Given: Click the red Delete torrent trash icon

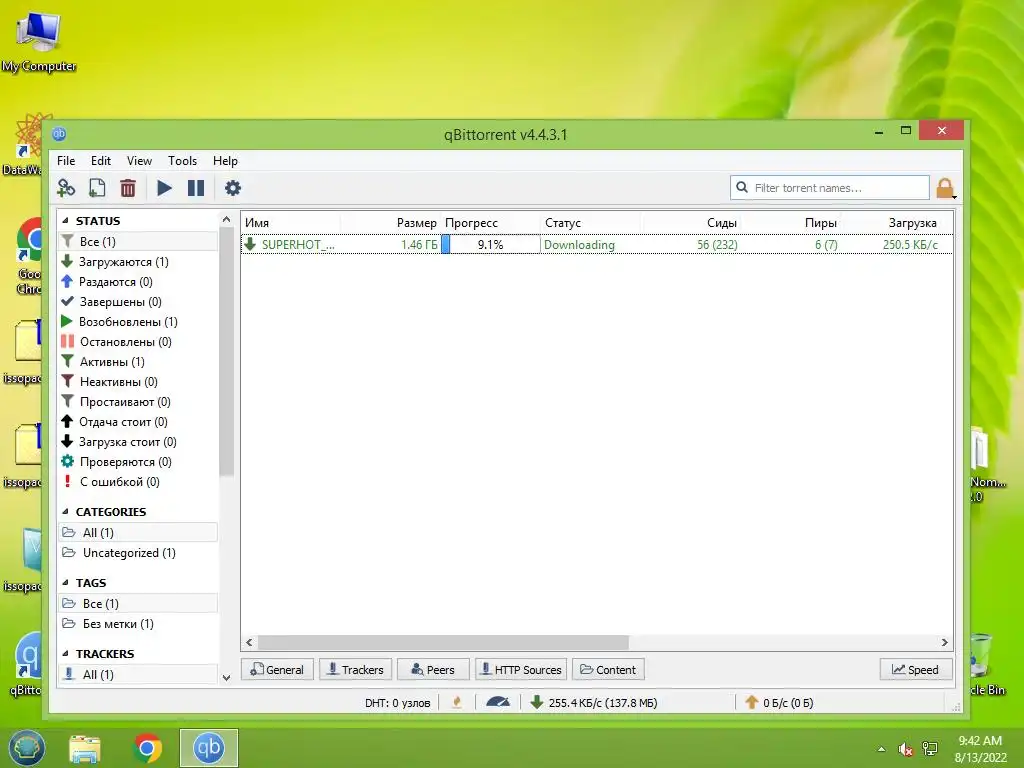Looking at the screenshot, I should 128,188.
